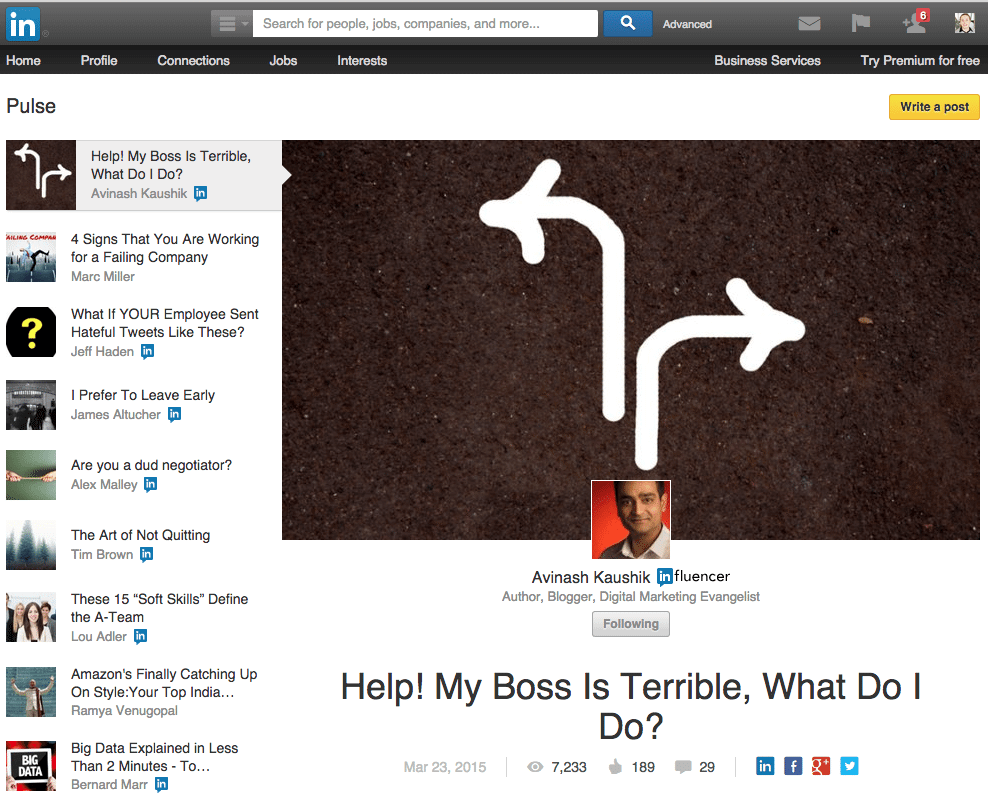Image resolution: width=988 pixels, height=801 pixels.
Task: Open the Connections menu
Action: 193,61
